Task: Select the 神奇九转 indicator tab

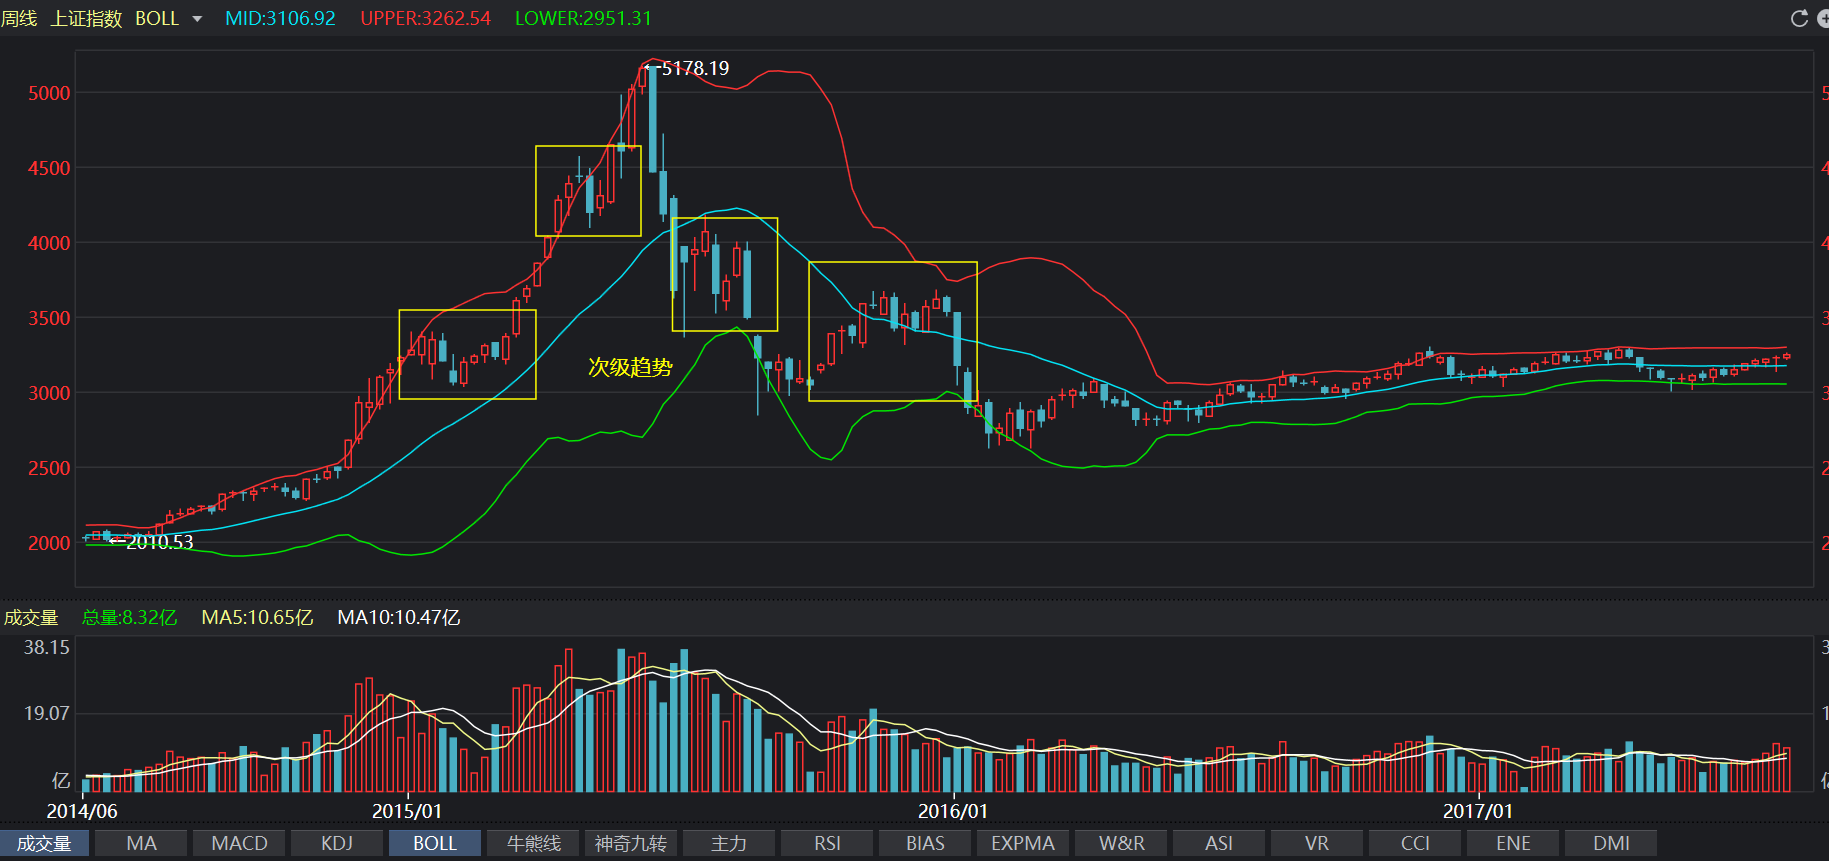Action: click(631, 843)
